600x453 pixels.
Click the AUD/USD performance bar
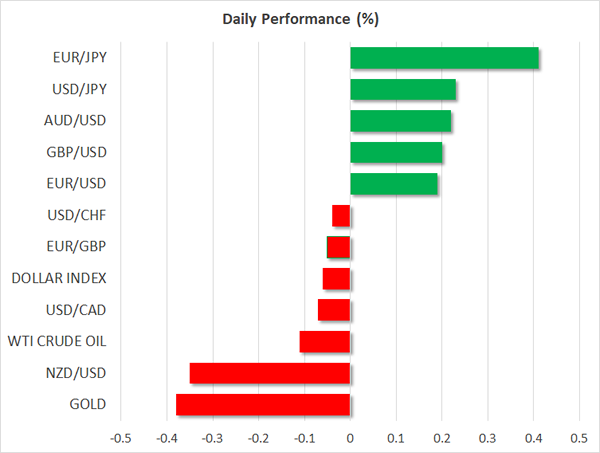tap(400, 121)
